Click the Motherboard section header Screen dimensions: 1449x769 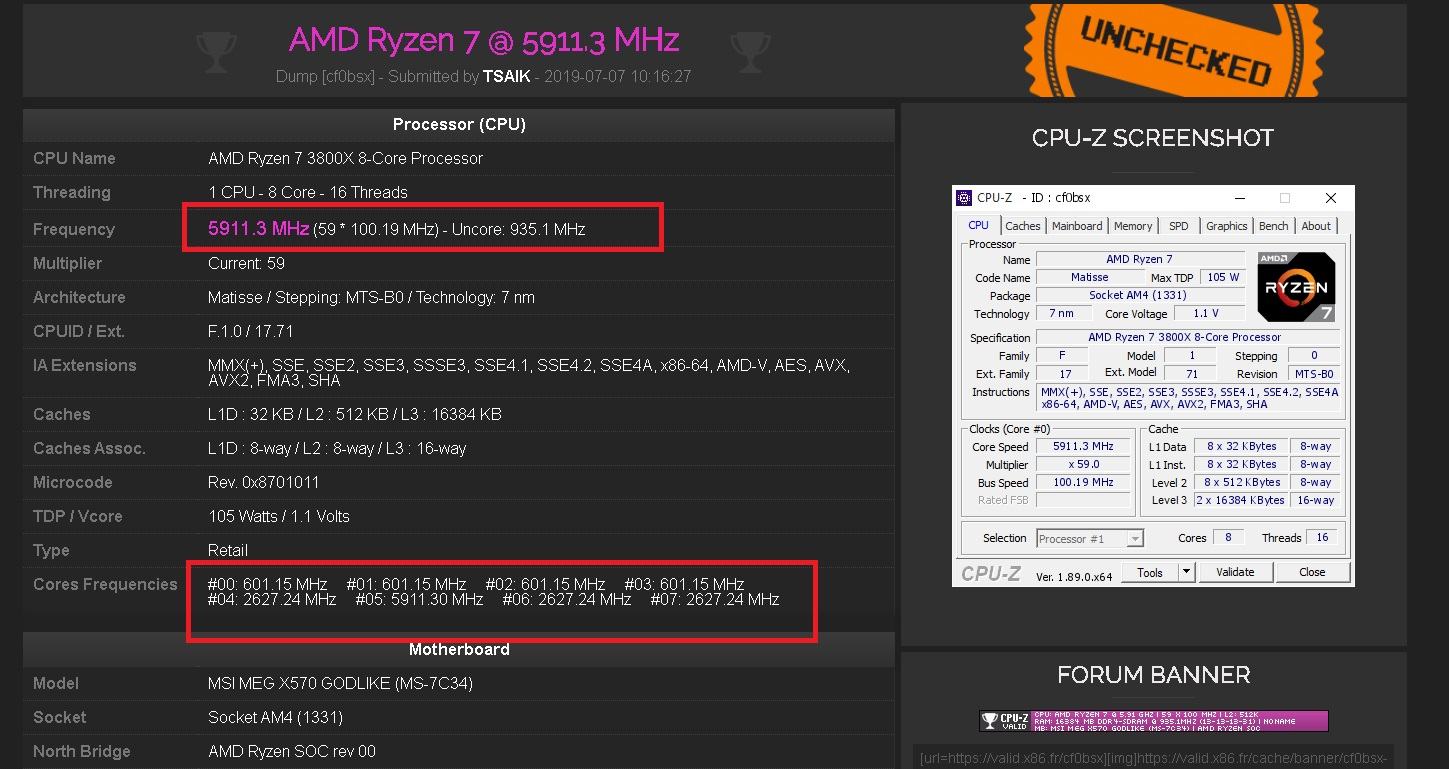(459, 650)
